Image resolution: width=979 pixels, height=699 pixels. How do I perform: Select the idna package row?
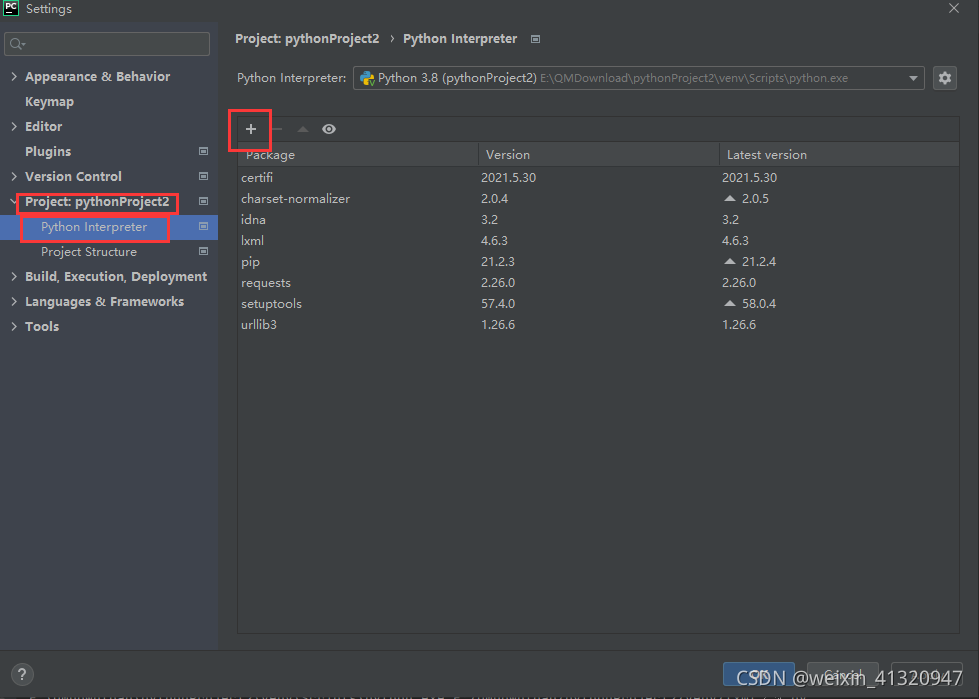(598, 220)
